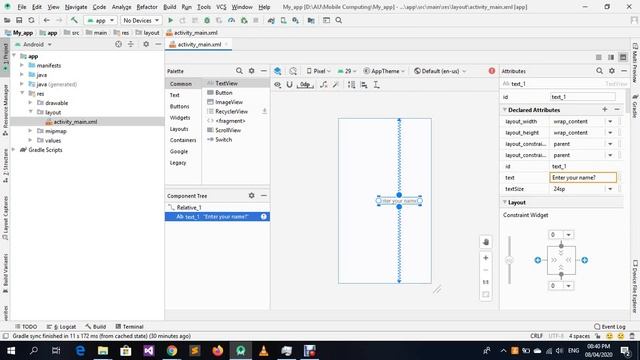640x360 pixels.
Task: Open the API 29 version dropdown
Action: (347, 71)
